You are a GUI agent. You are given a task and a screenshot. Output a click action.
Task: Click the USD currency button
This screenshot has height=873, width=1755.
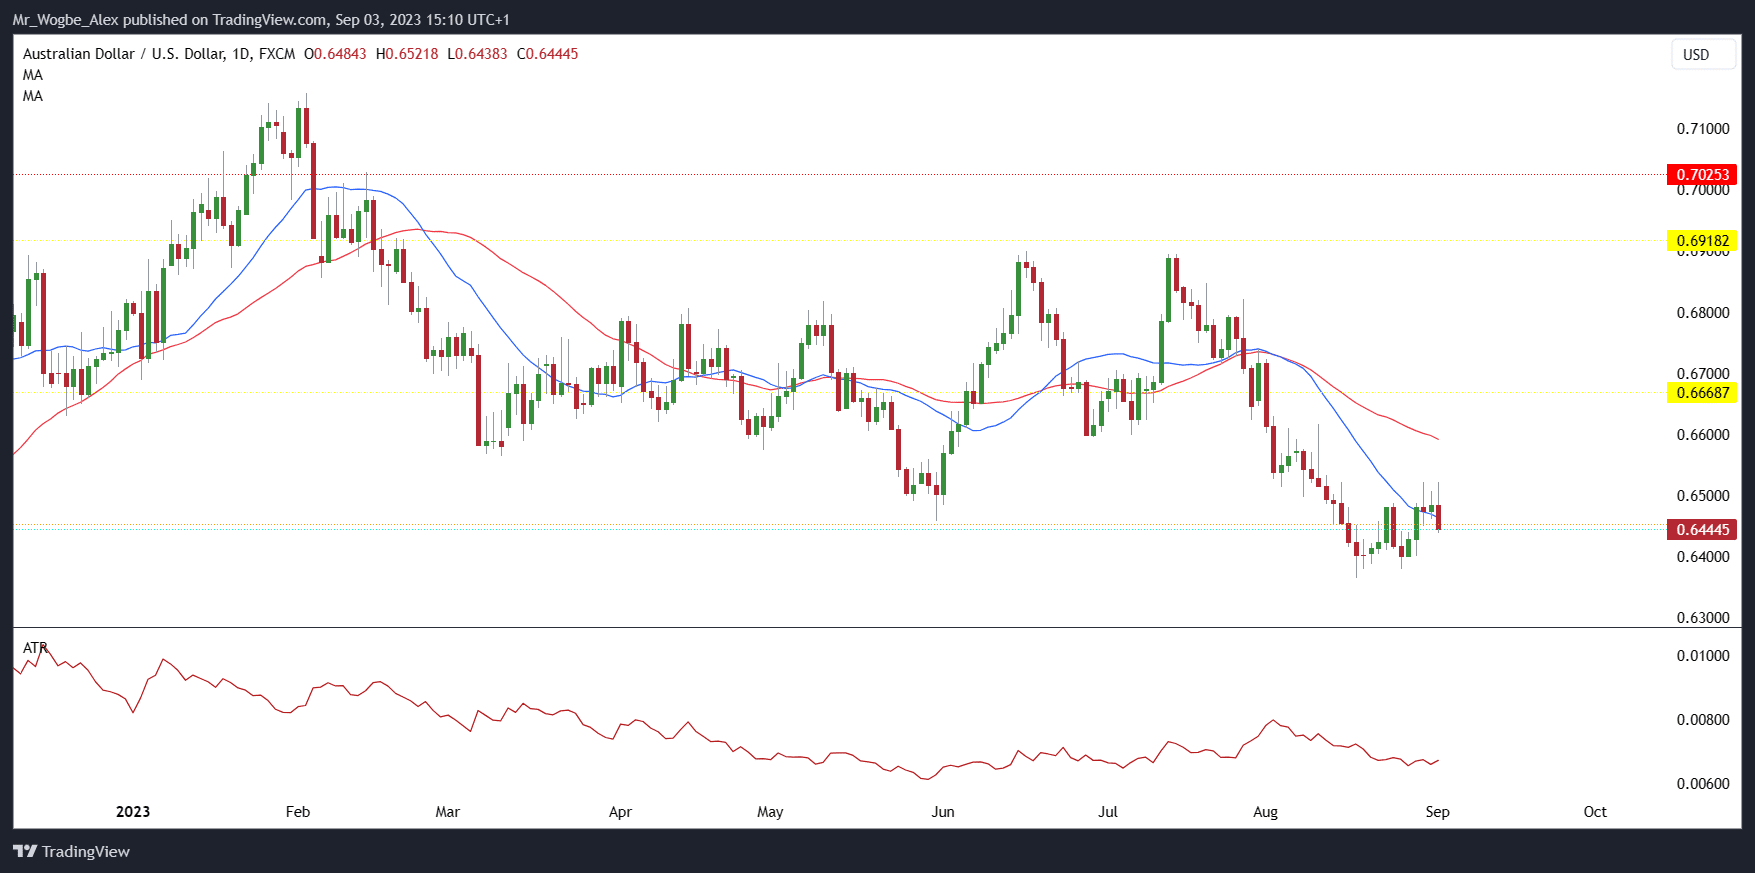click(x=1703, y=55)
